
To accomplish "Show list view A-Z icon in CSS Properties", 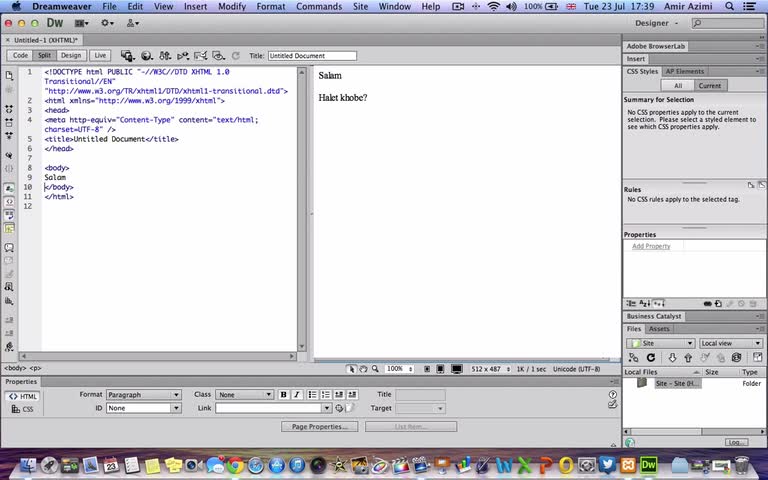I will pos(645,304).
